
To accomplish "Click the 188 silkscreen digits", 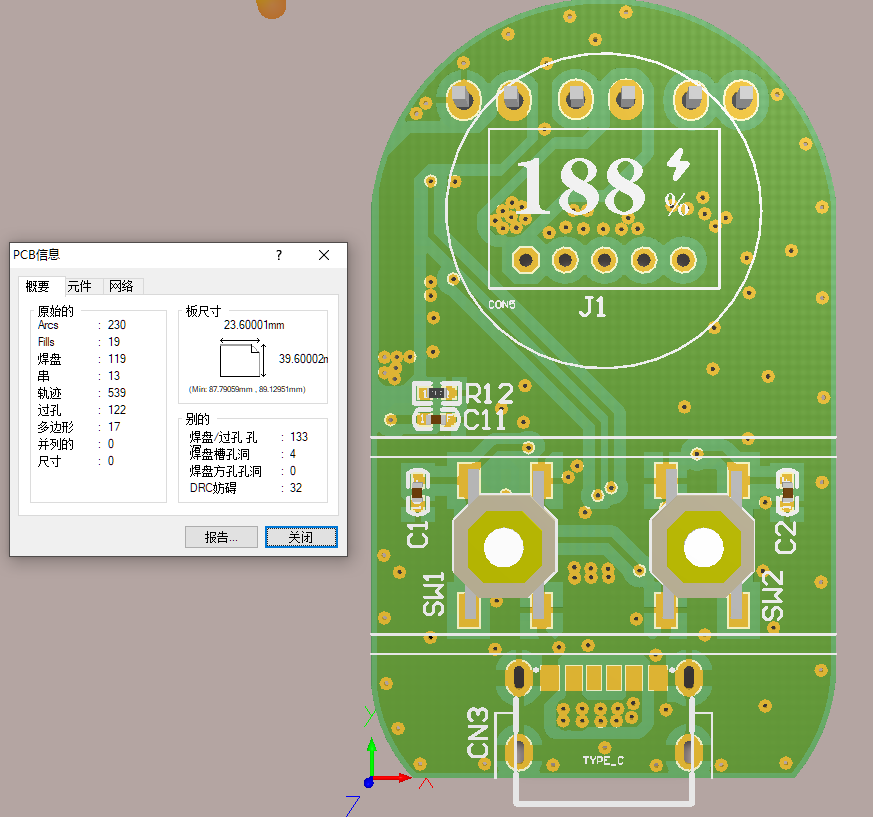I will [581, 185].
